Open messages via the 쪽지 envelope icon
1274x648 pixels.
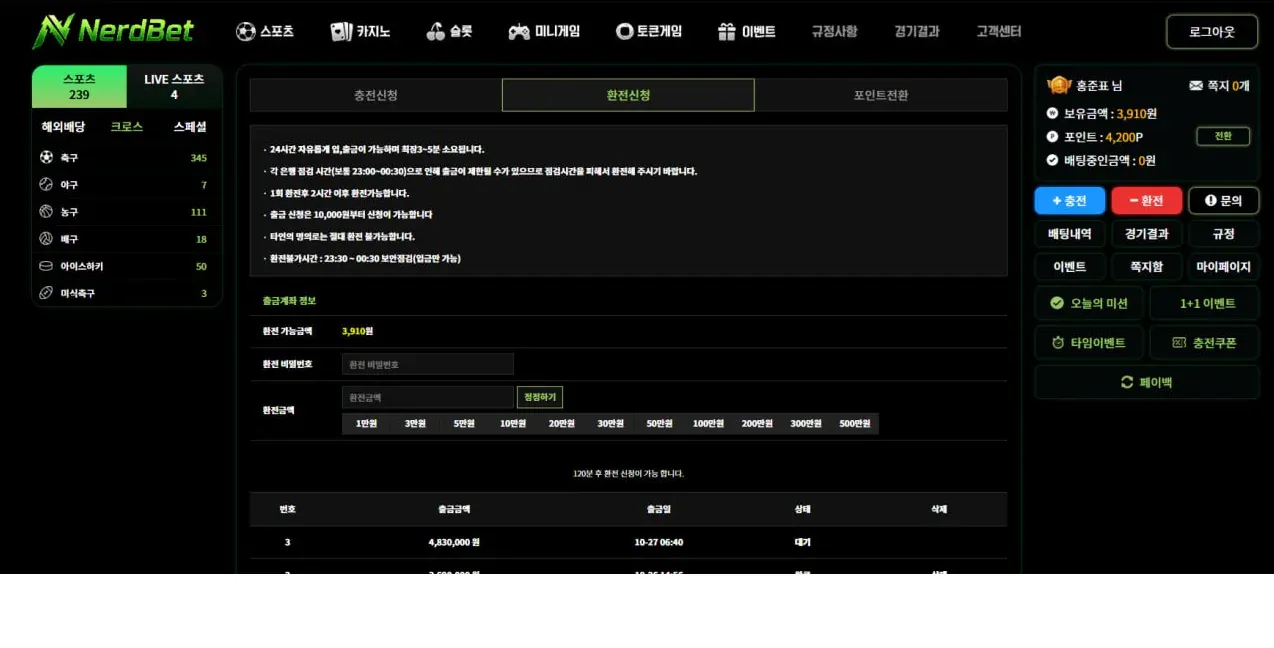tap(1196, 86)
